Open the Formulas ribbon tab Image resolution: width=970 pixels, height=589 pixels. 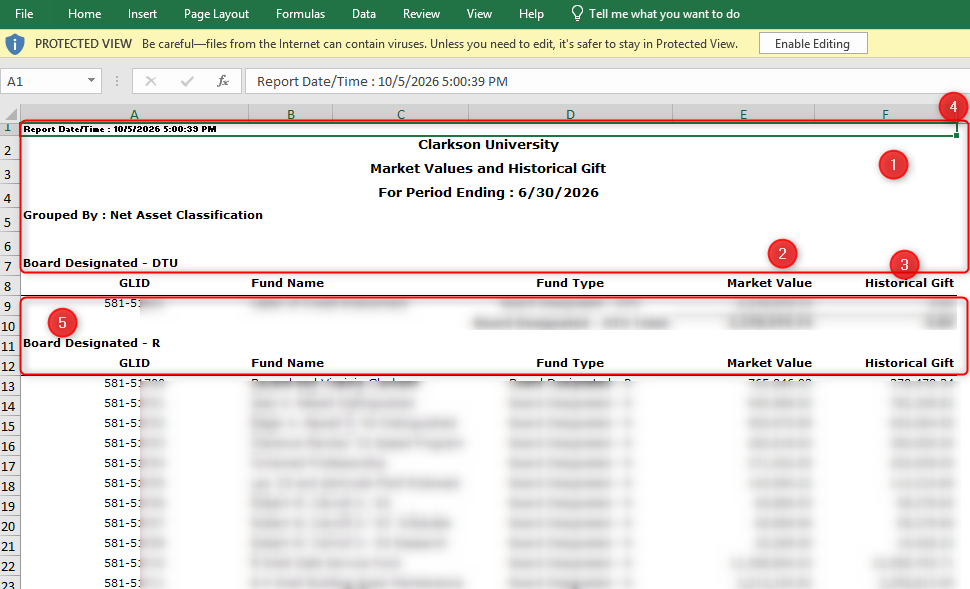tap(300, 14)
